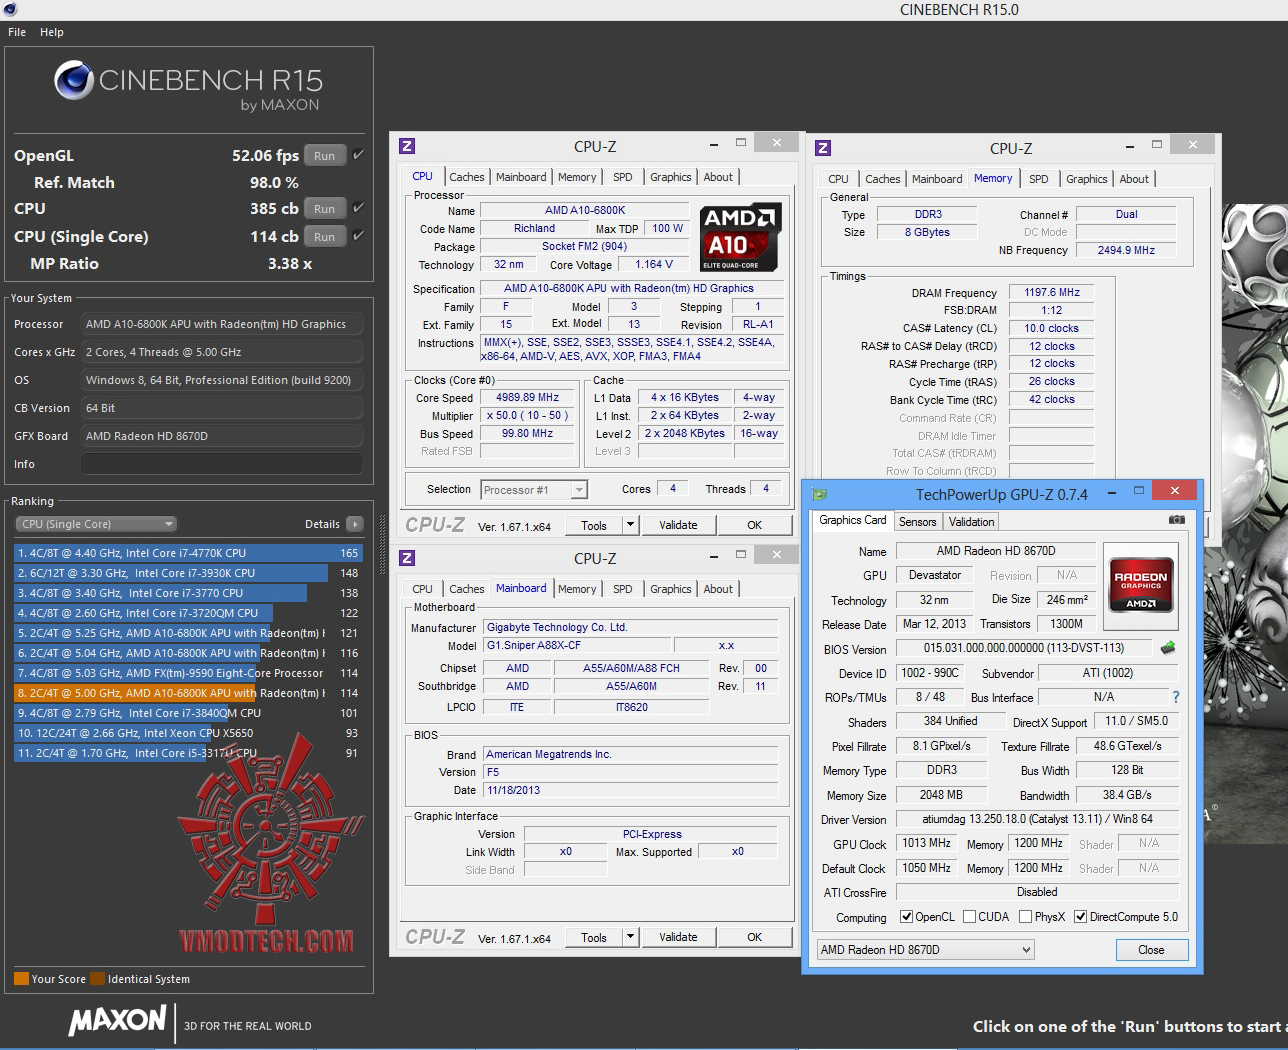This screenshot has height=1050, width=1288.
Task: Click the CPU-Z logo icon in the top-left CPU-Z window
Action: tap(407, 146)
